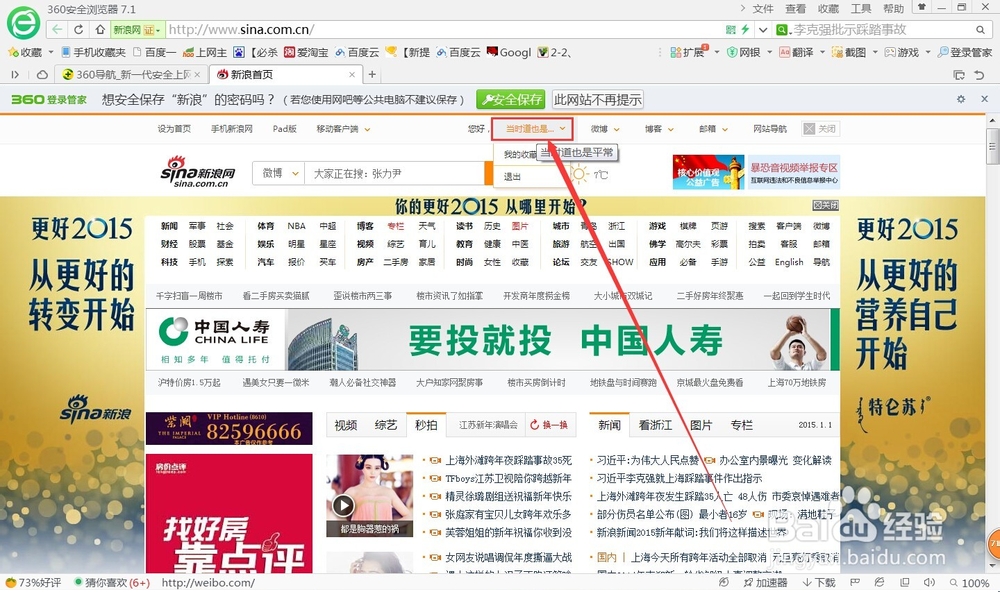This screenshot has width=1000, height=592.
Task: Switch to the 360导航 tab
Action: 131,75
